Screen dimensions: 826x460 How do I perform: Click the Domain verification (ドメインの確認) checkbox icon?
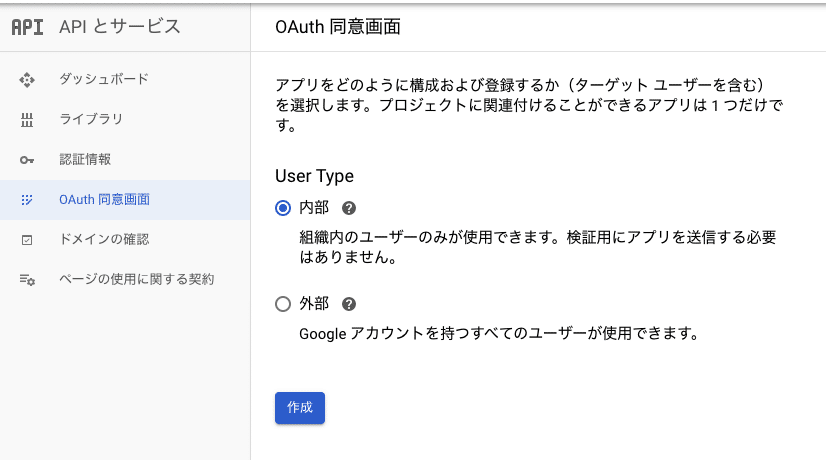click(x=28, y=240)
